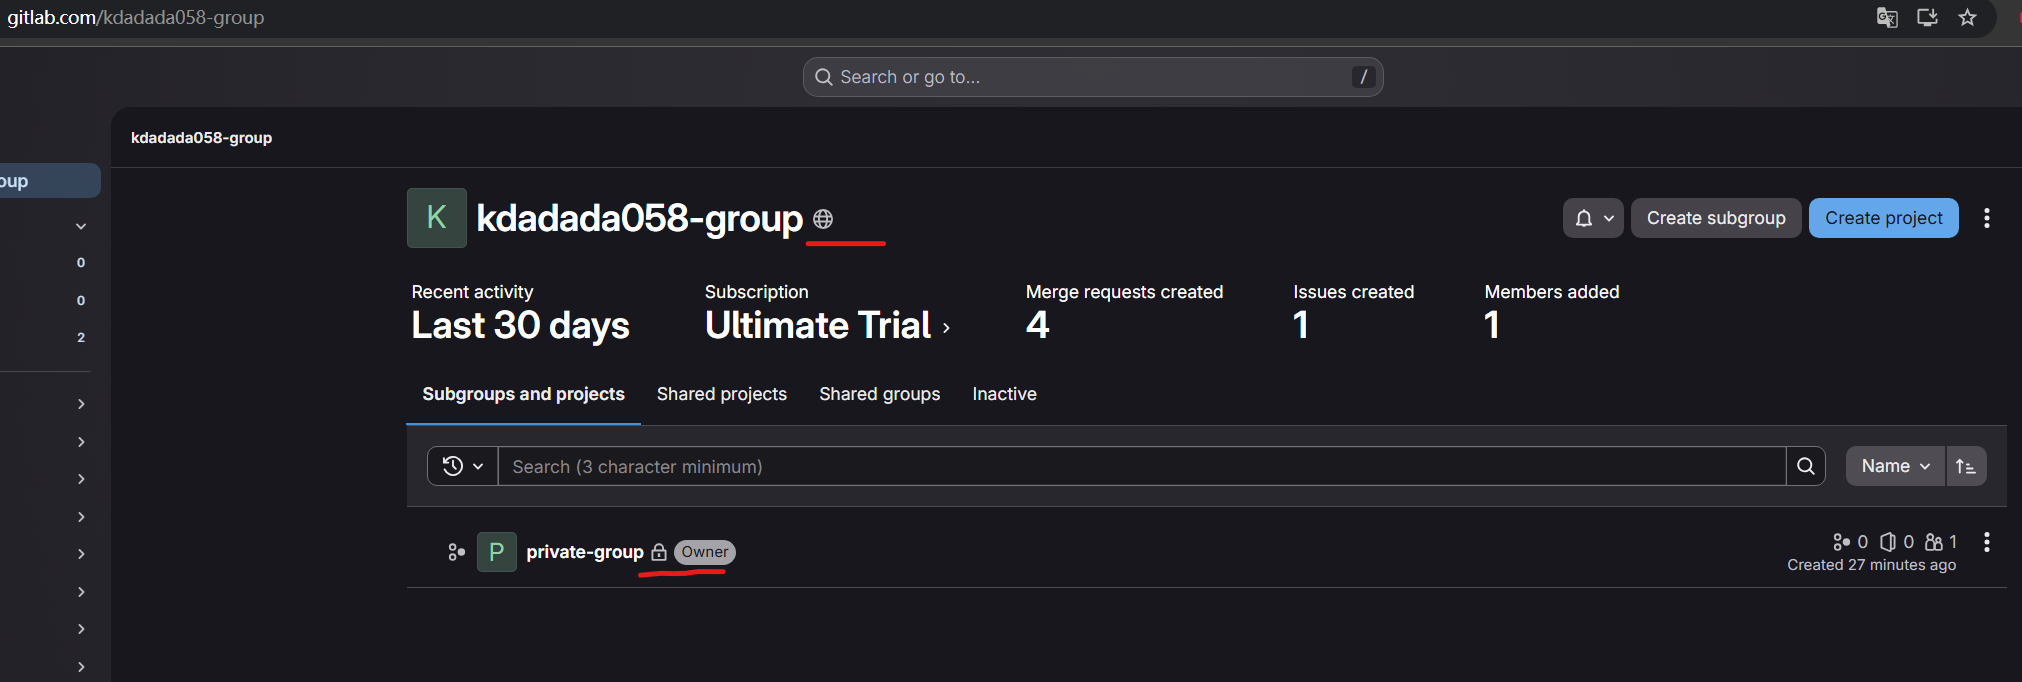Open the notification bell dropdown
This screenshot has width=2022, height=682.
pos(1593,218)
